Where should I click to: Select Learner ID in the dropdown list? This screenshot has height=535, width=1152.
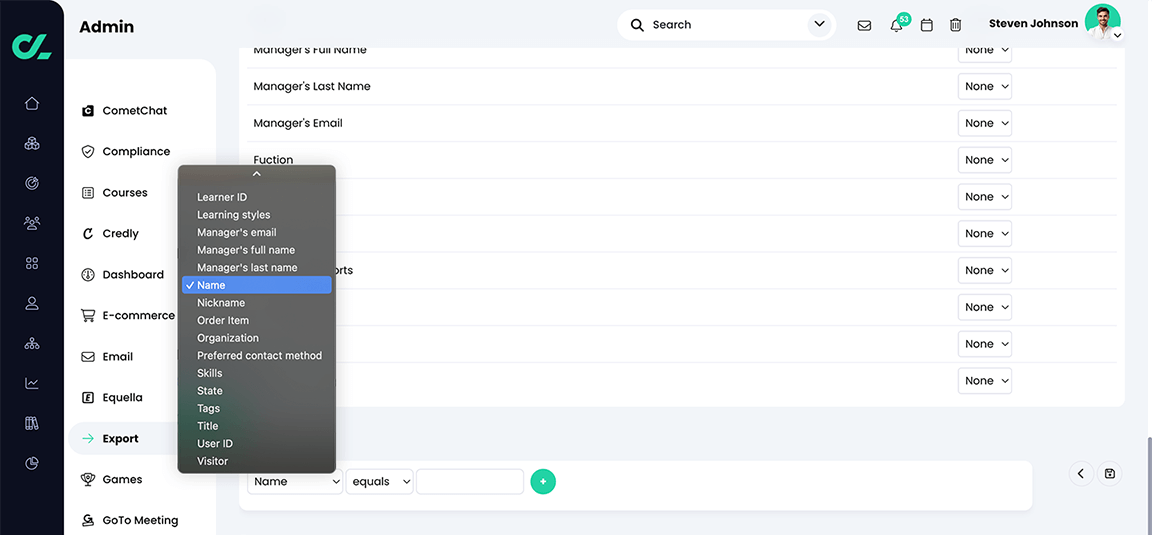[x=256, y=197]
